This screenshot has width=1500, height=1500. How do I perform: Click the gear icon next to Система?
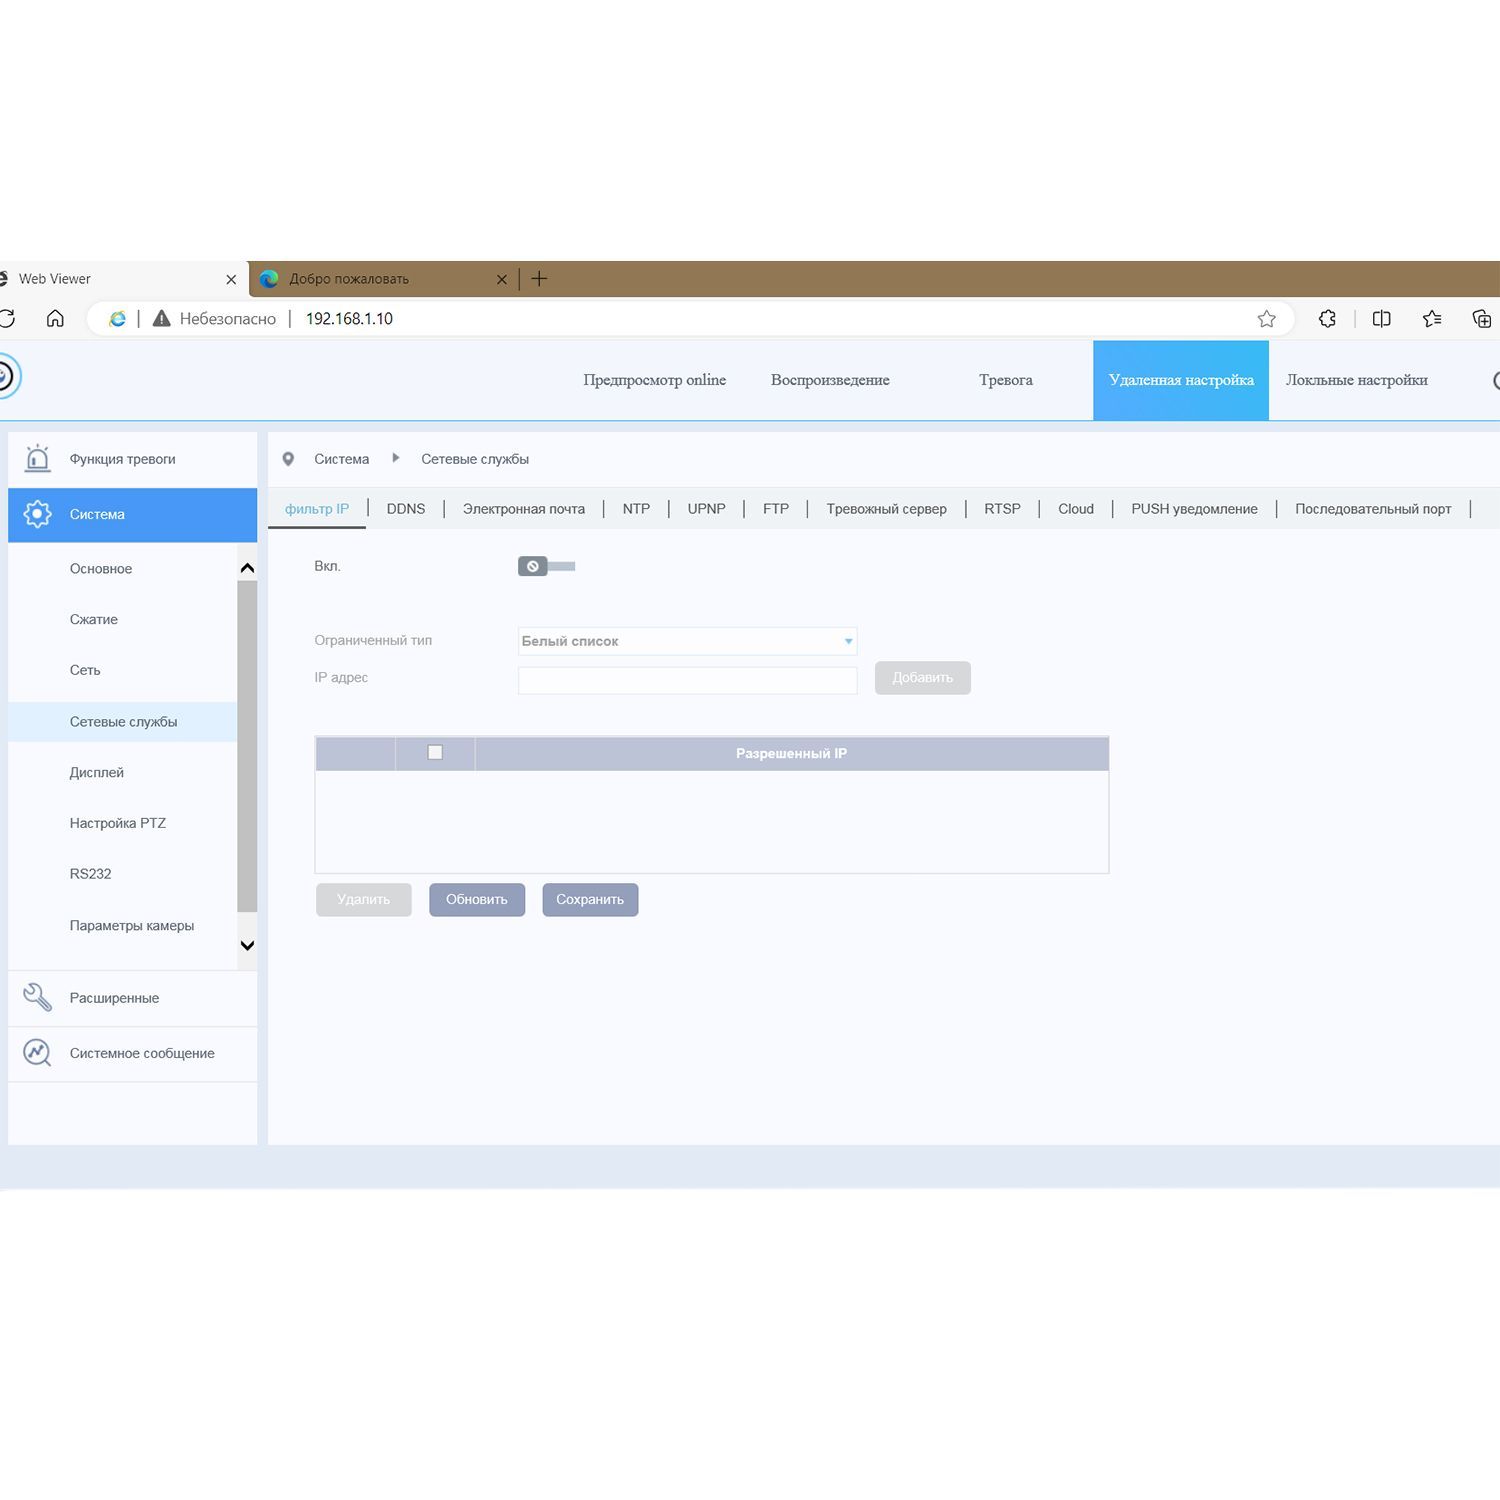click(x=37, y=514)
